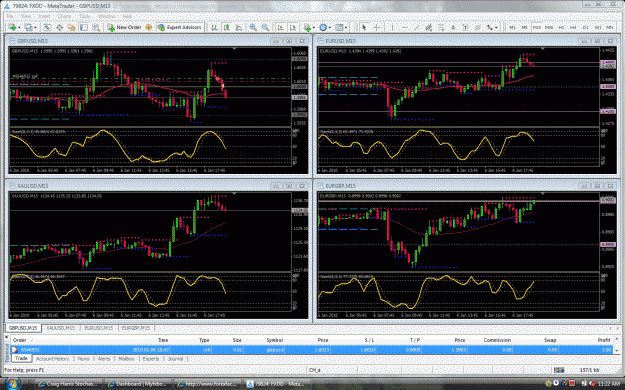Switch to the EURGBP,M15 chart tab
Screen dimensions: 625x390
click(136, 328)
